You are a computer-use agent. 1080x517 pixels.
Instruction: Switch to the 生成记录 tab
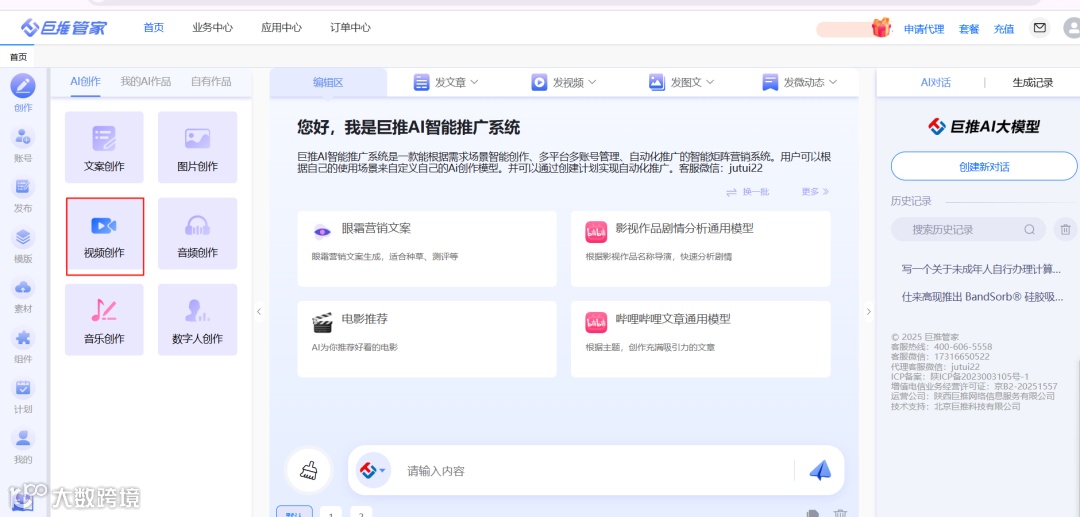pos(1032,83)
